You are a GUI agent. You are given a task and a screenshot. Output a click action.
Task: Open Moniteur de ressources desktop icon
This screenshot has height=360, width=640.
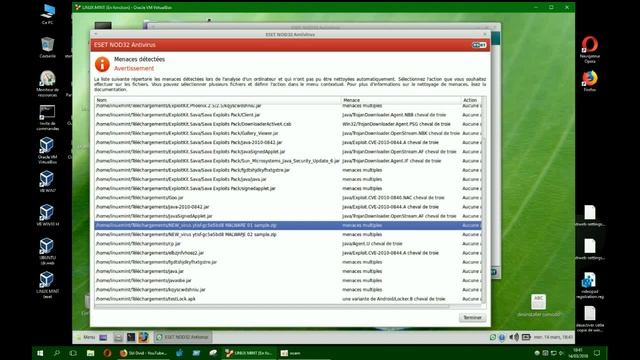tap(47, 84)
